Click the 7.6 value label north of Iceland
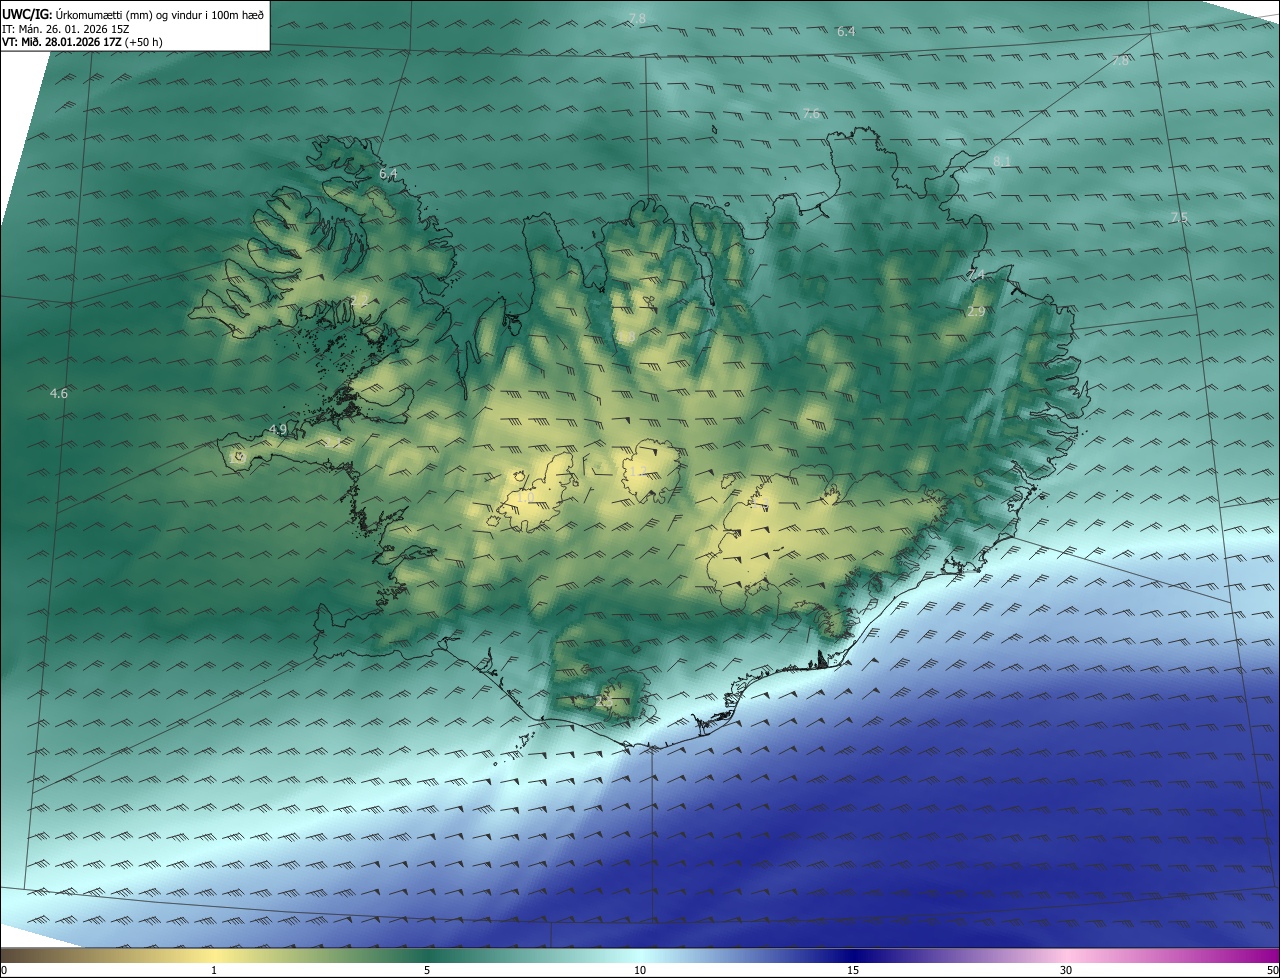Screen dimensions: 1280x978 (x=811, y=114)
